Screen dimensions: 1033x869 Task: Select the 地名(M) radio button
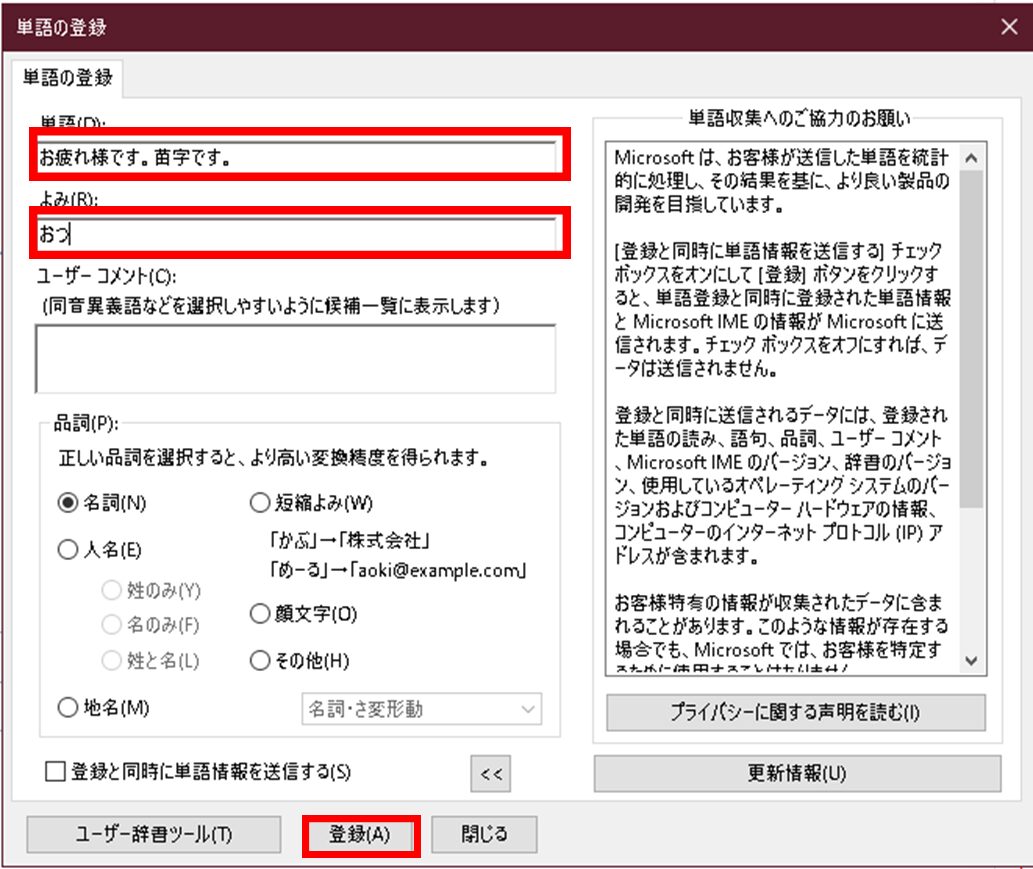(x=69, y=708)
